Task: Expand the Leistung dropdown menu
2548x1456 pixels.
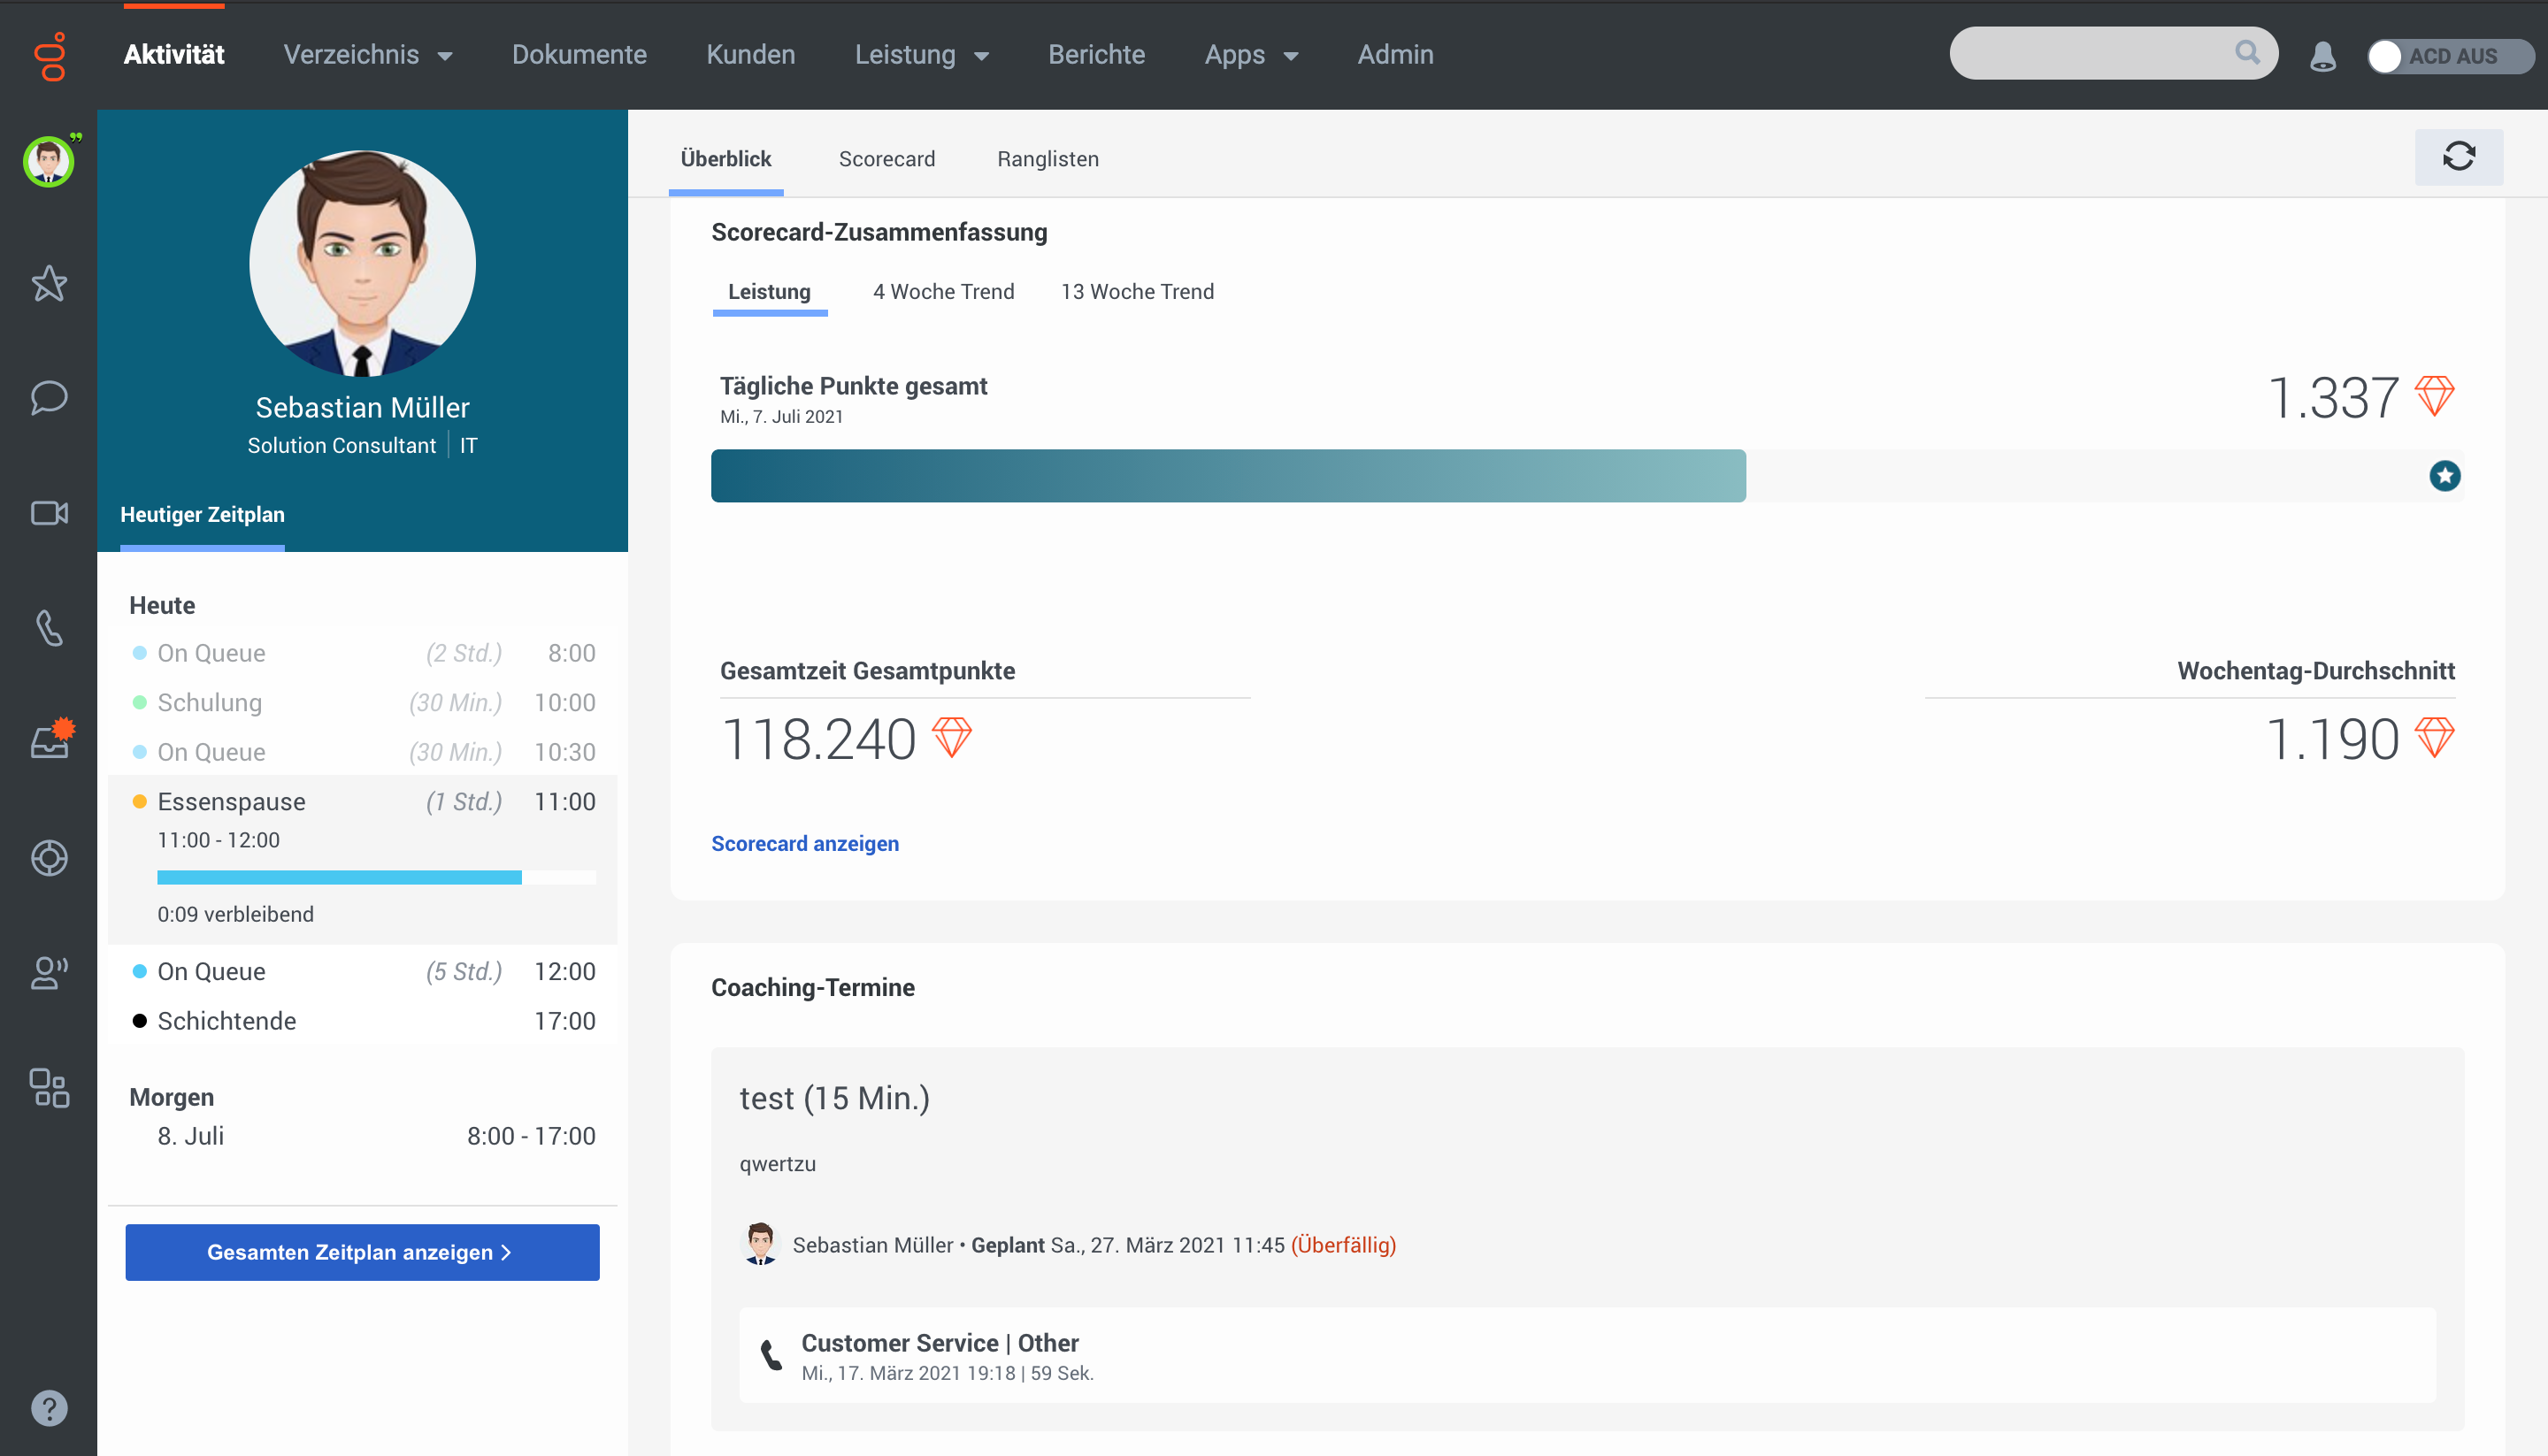Action: (921, 55)
